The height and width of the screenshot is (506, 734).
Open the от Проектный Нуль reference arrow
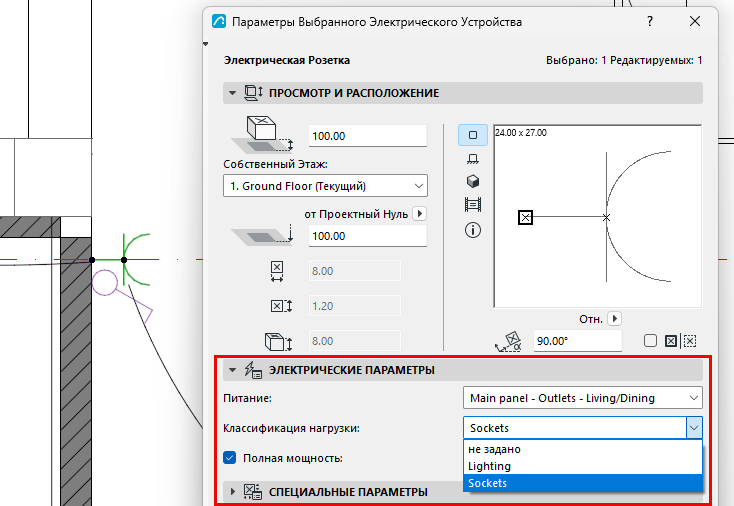coord(419,214)
